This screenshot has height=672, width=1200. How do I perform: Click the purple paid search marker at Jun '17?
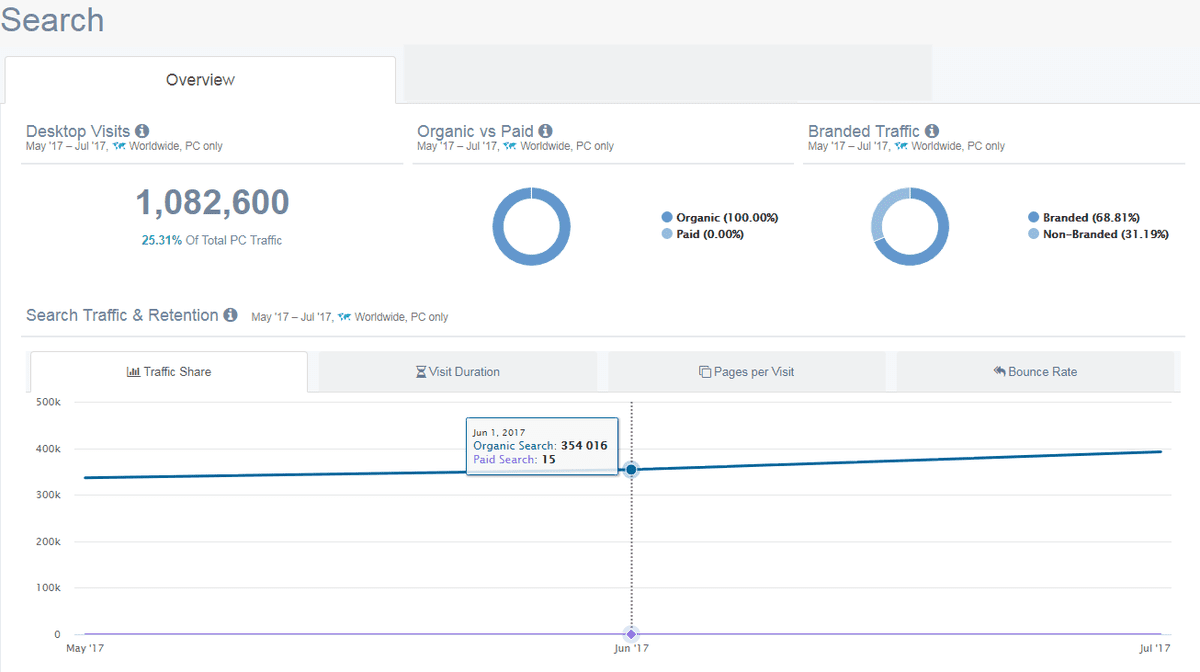(x=631, y=634)
